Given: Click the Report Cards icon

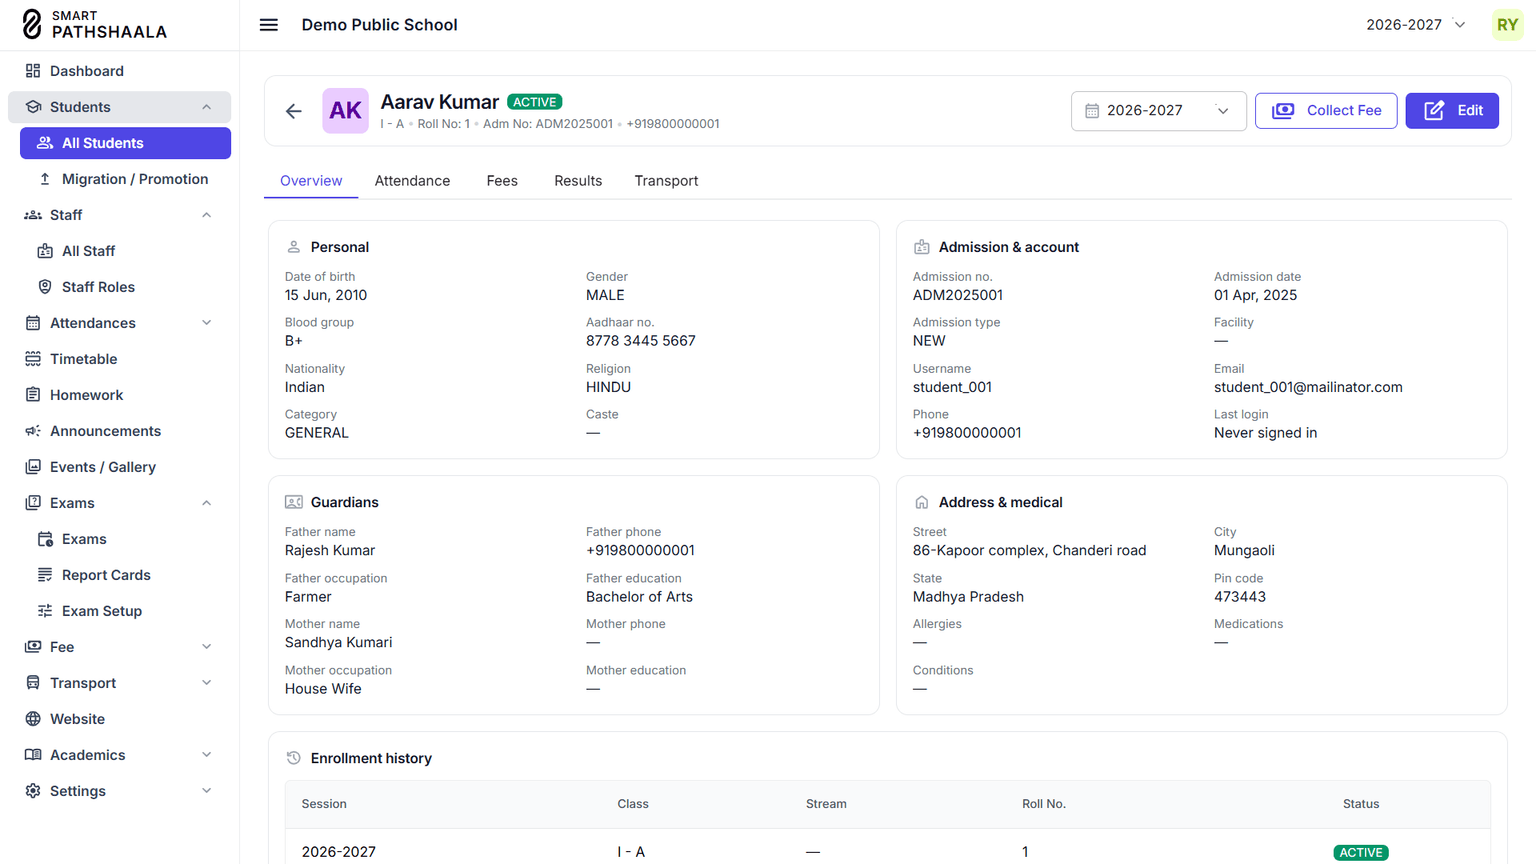Looking at the screenshot, I should 45,575.
